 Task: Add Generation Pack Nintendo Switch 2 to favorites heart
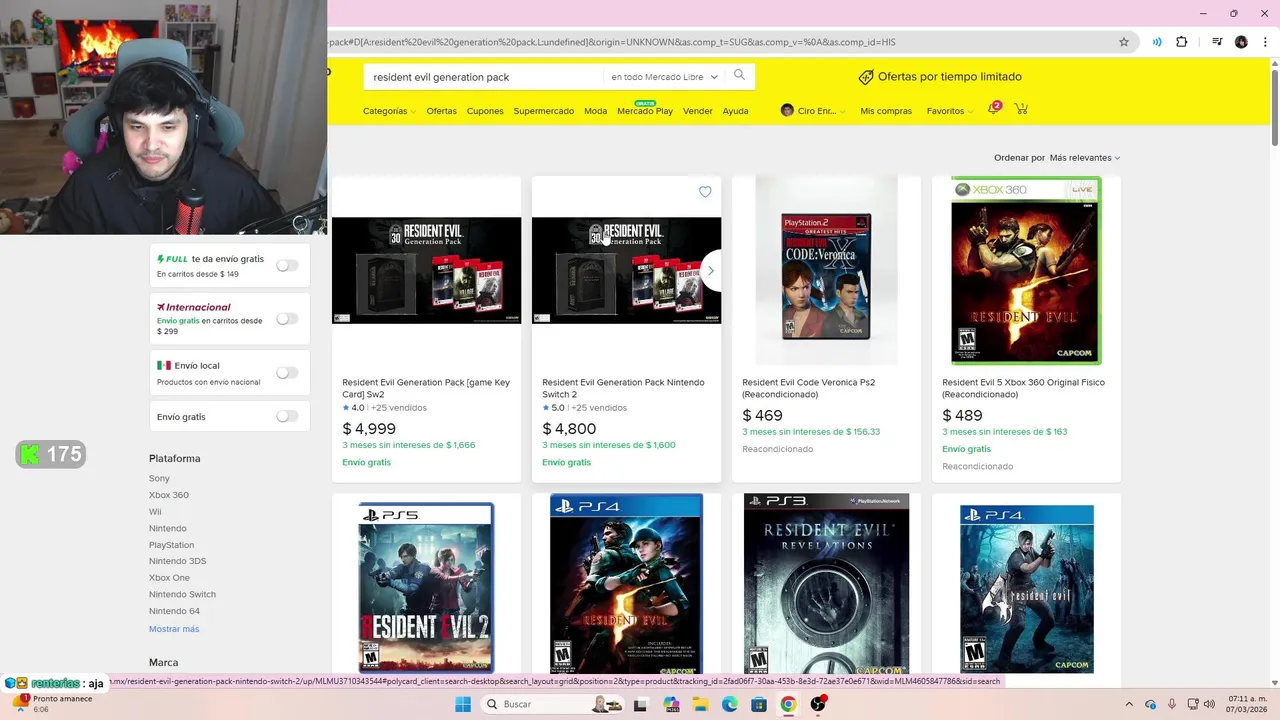coord(705,192)
